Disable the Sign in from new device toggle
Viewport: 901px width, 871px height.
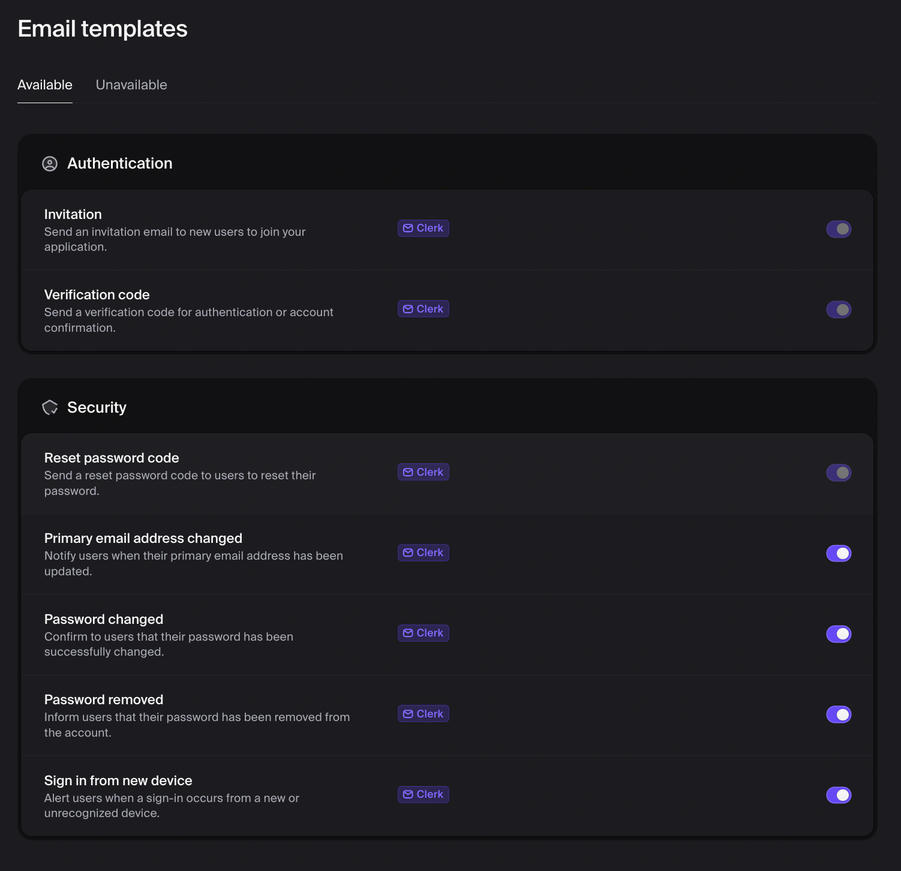point(838,794)
